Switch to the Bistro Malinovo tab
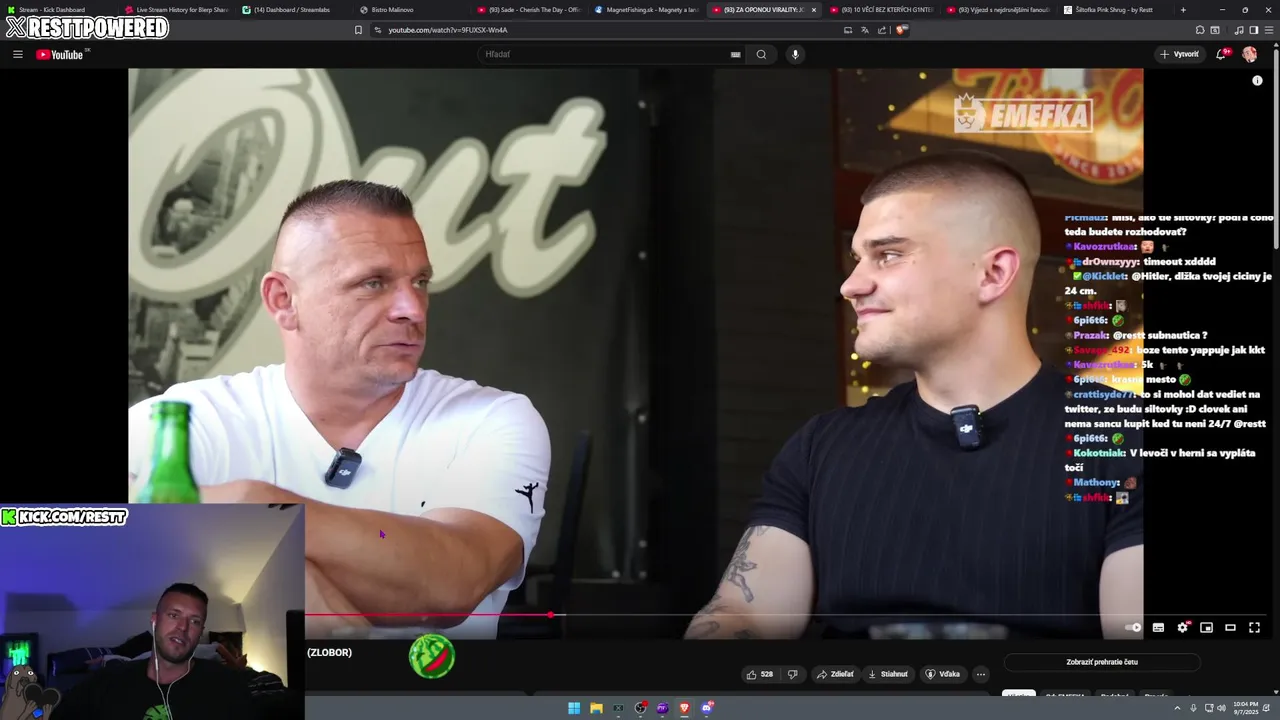This screenshot has height=720, width=1280. [410, 10]
